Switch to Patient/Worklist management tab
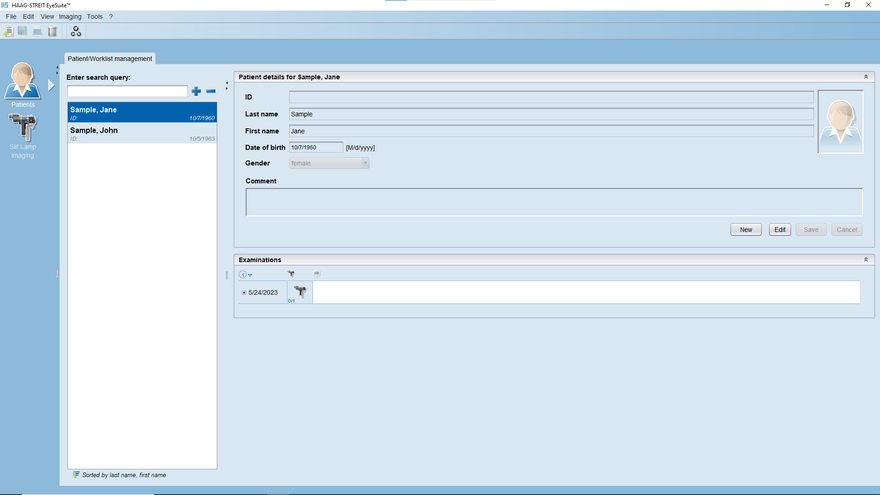This screenshot has width=880, height=495. [x=110, y=59]
